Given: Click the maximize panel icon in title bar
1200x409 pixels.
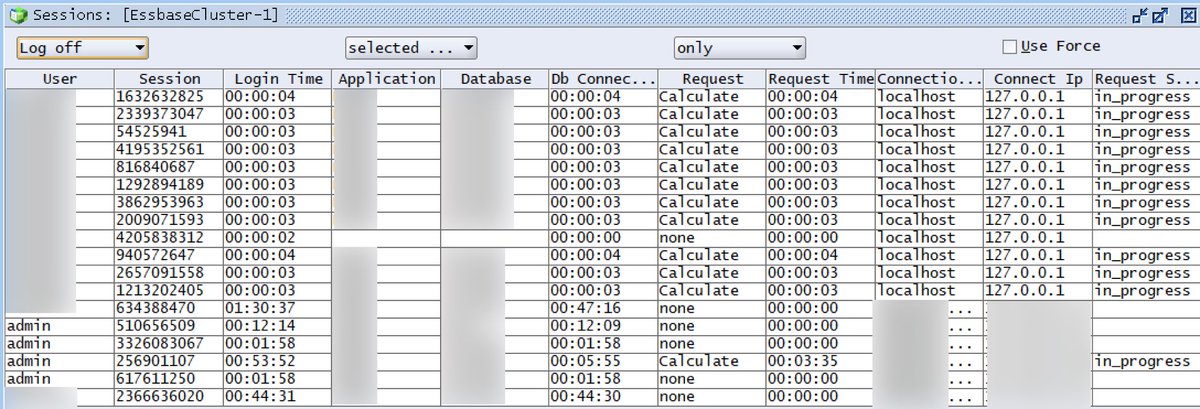Looking at the screenshot, I should (x=1160, y=15).
